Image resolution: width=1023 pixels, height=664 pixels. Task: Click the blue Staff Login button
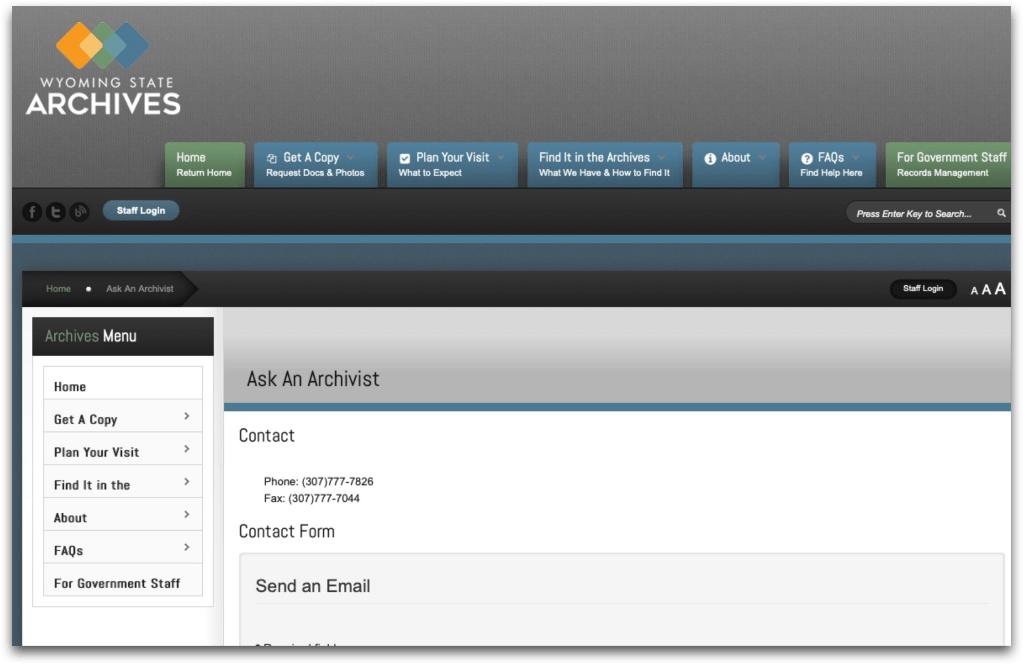[x=141, y=211]
